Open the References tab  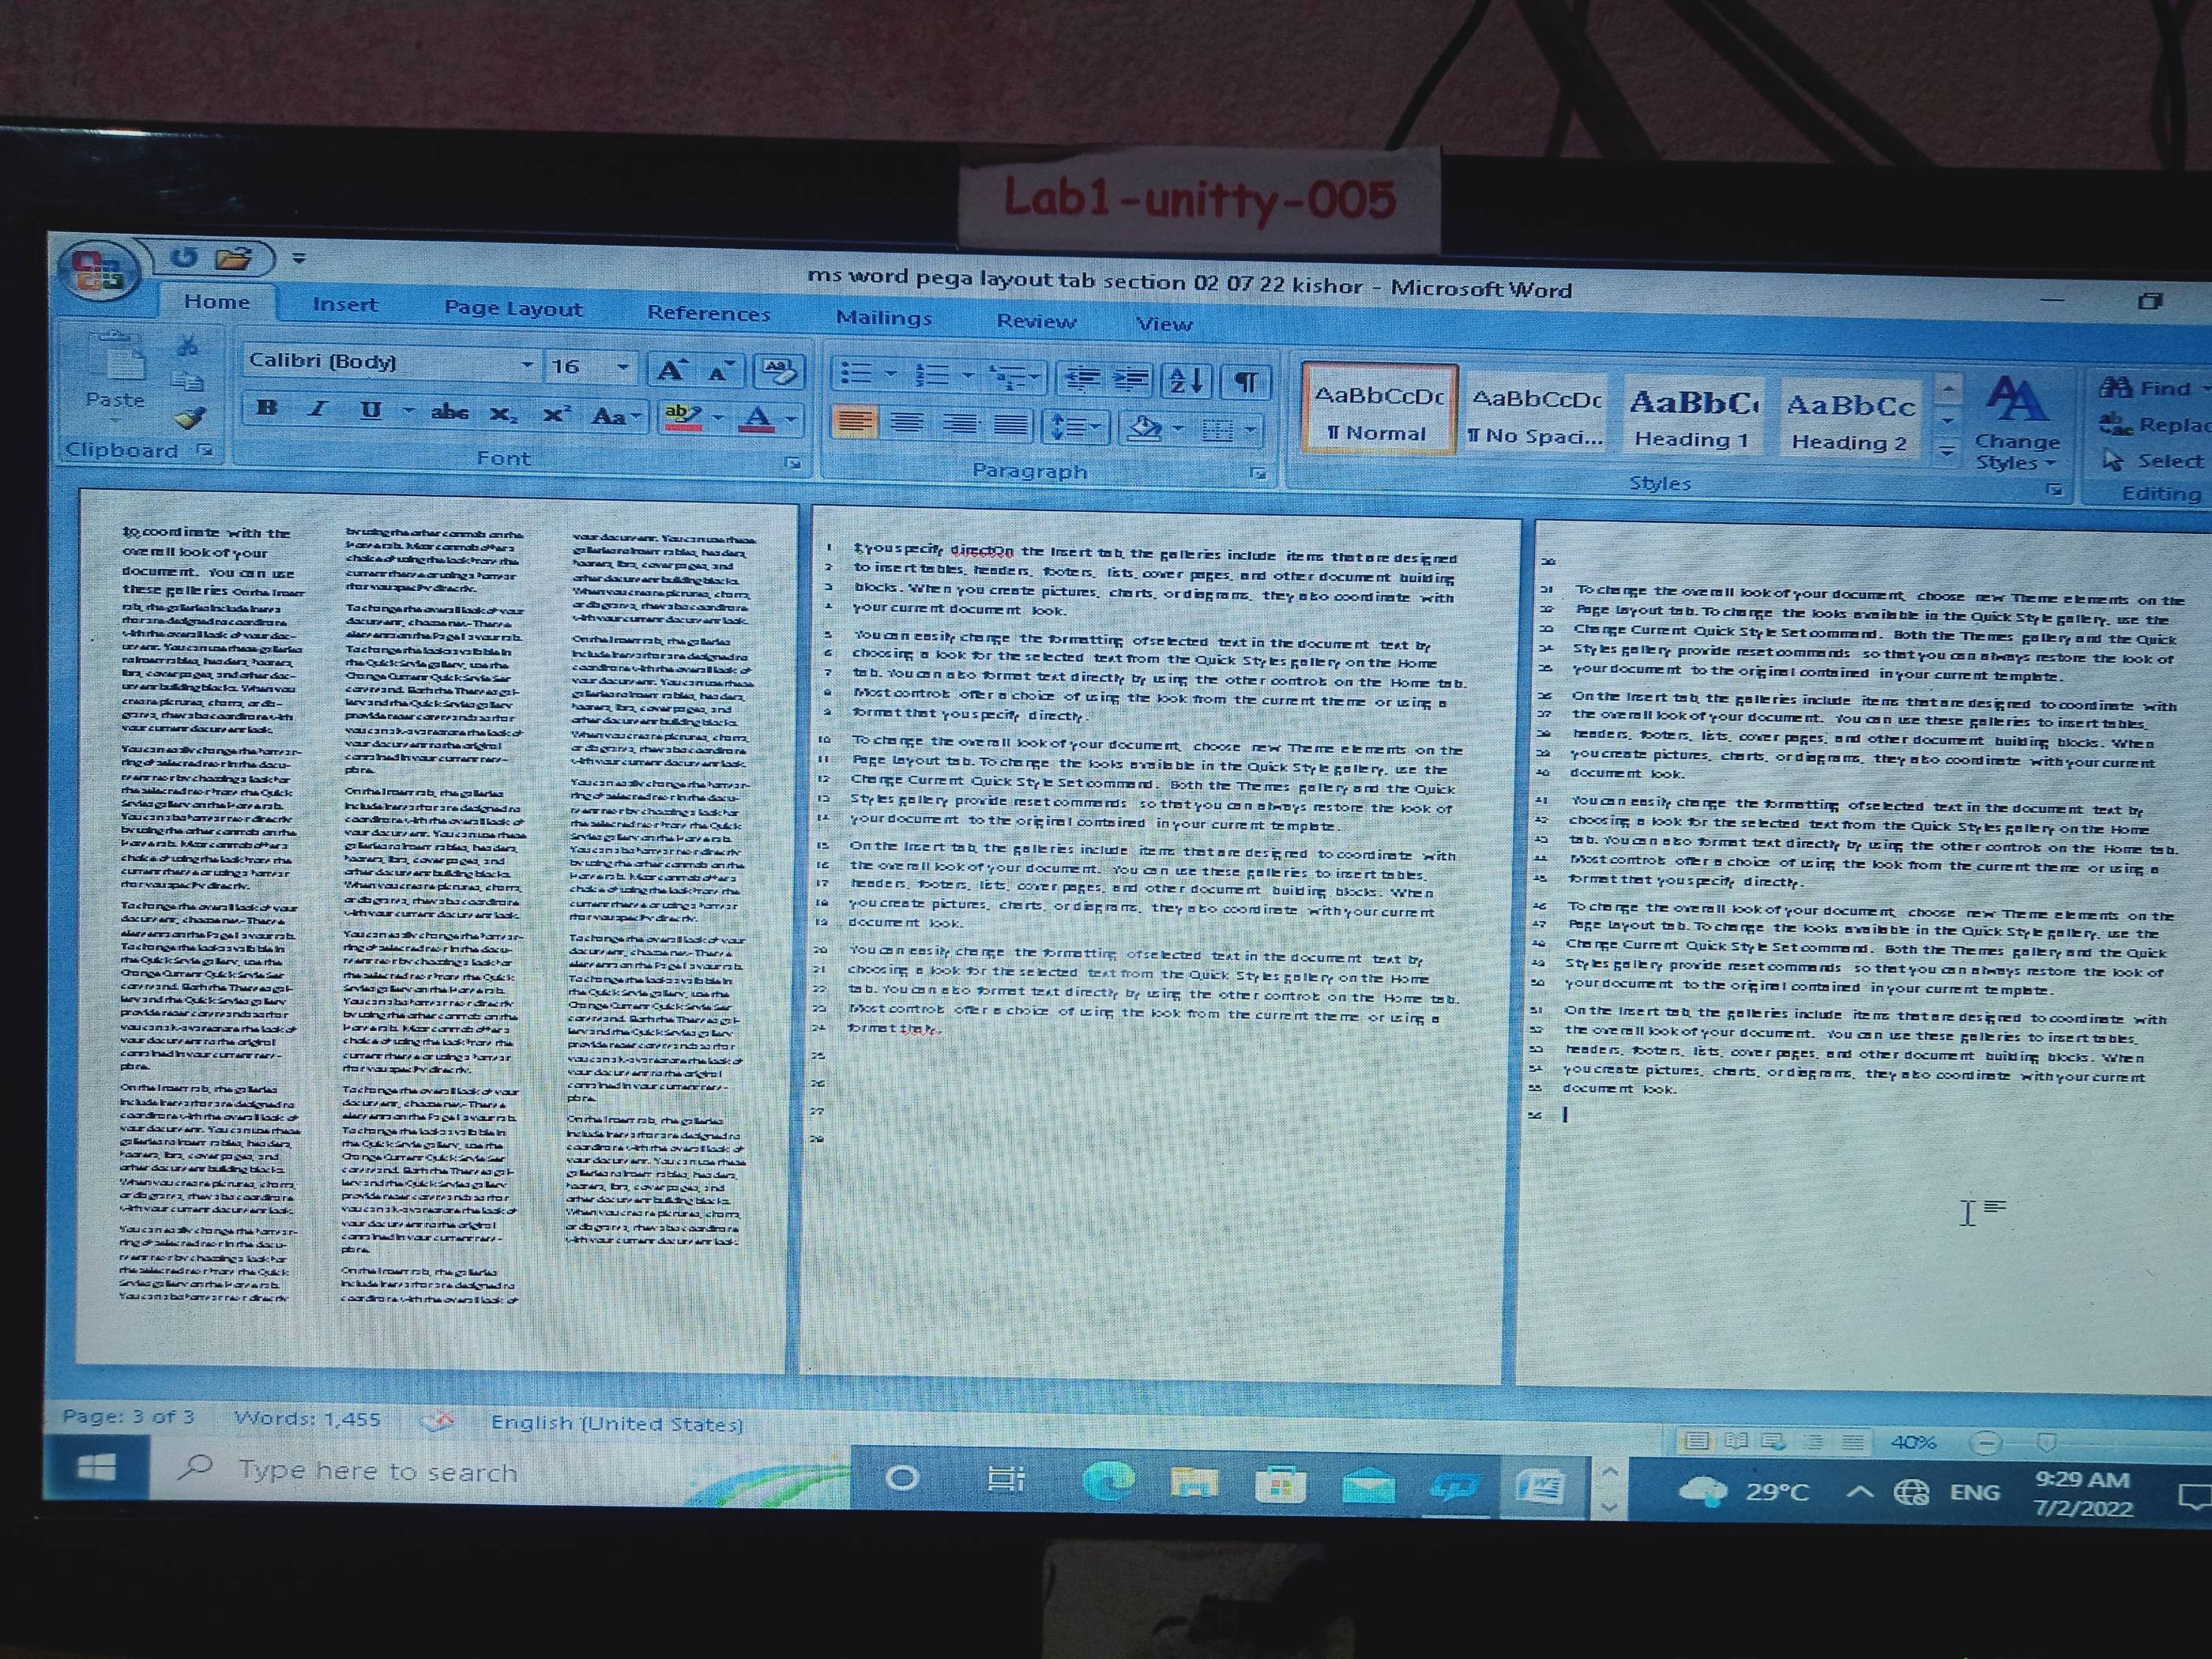pyautogui.click(x=708, y=313)
